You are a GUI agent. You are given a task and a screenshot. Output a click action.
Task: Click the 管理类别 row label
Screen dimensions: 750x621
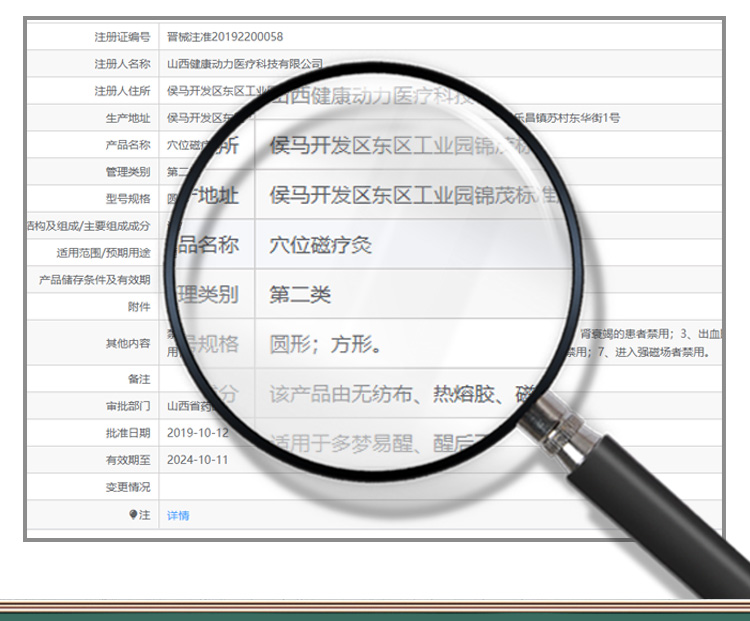click(x=128, y=172)
